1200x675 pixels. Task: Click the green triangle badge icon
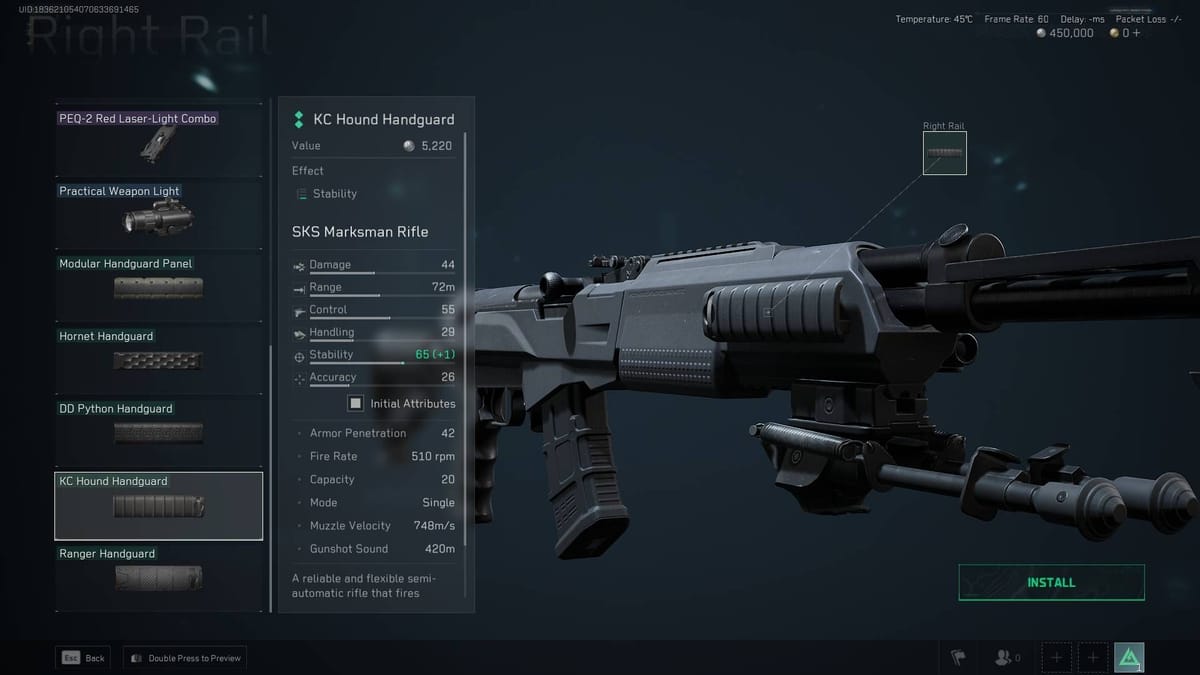pyautogui.click(x=1128, y=657)
